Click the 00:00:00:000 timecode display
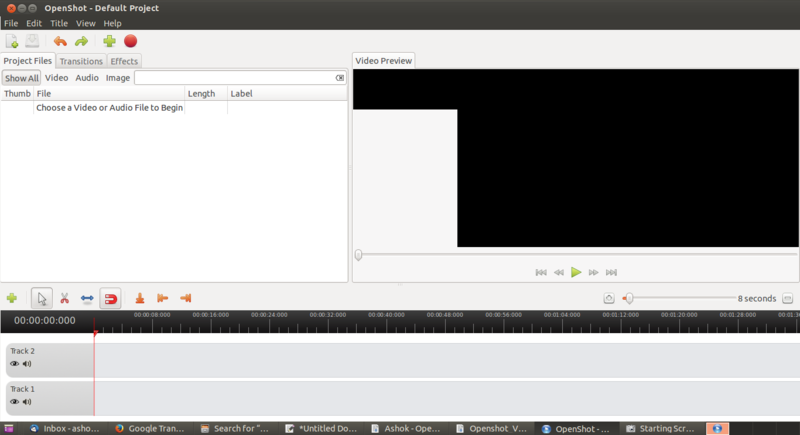The image size is (800, 435). [44, 320]
